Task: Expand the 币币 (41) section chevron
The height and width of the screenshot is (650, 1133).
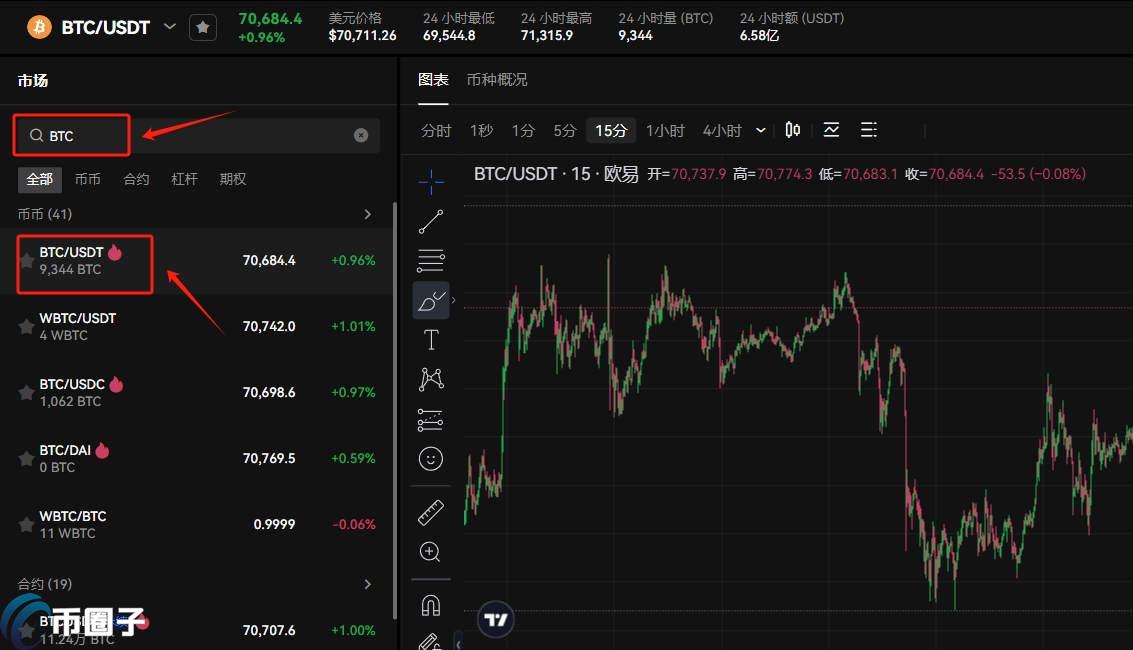Action: (368, 214)
